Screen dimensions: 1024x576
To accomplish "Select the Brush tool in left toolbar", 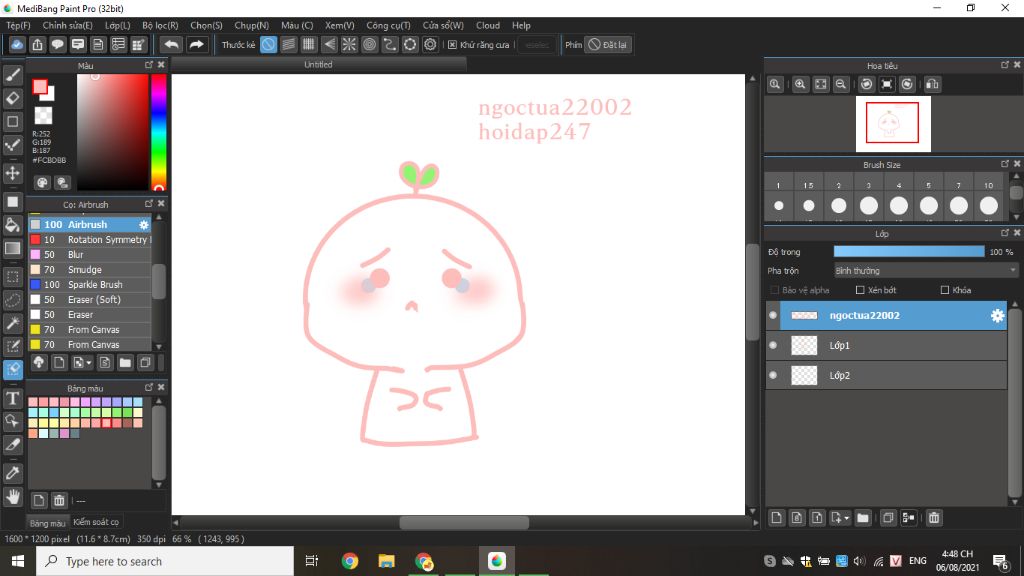I will tap(12, 76).
